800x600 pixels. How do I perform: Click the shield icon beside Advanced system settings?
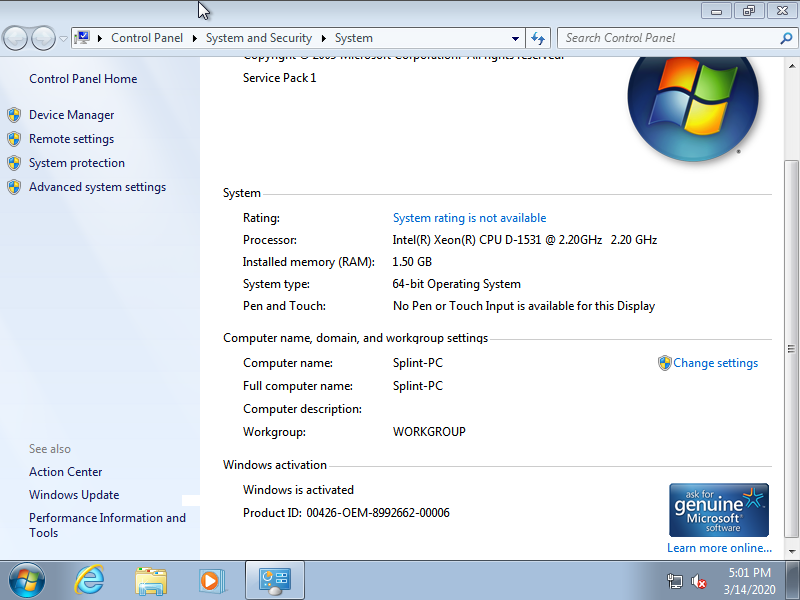[x=14, y=187]
